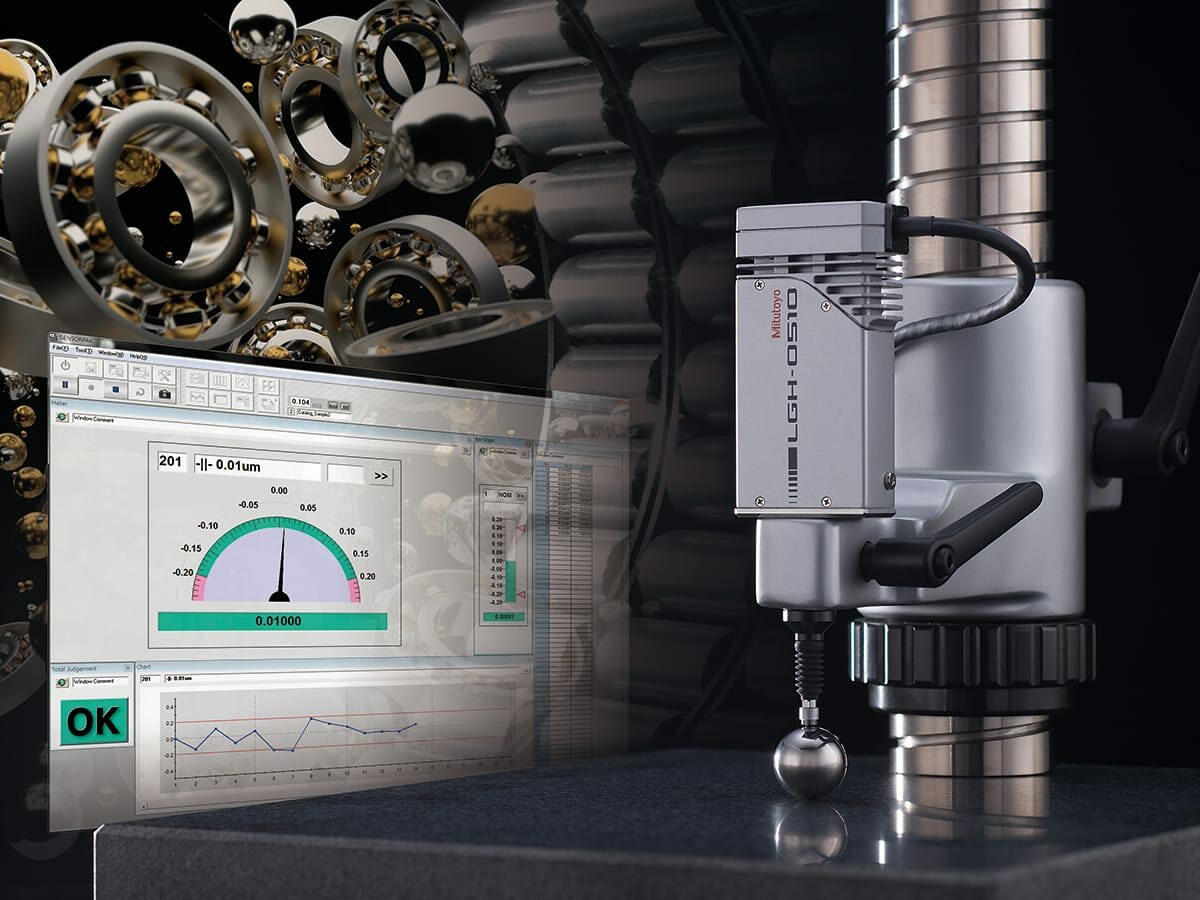
Task: Expand the channel options with the >> button
Action: click(x=381, y=474)
